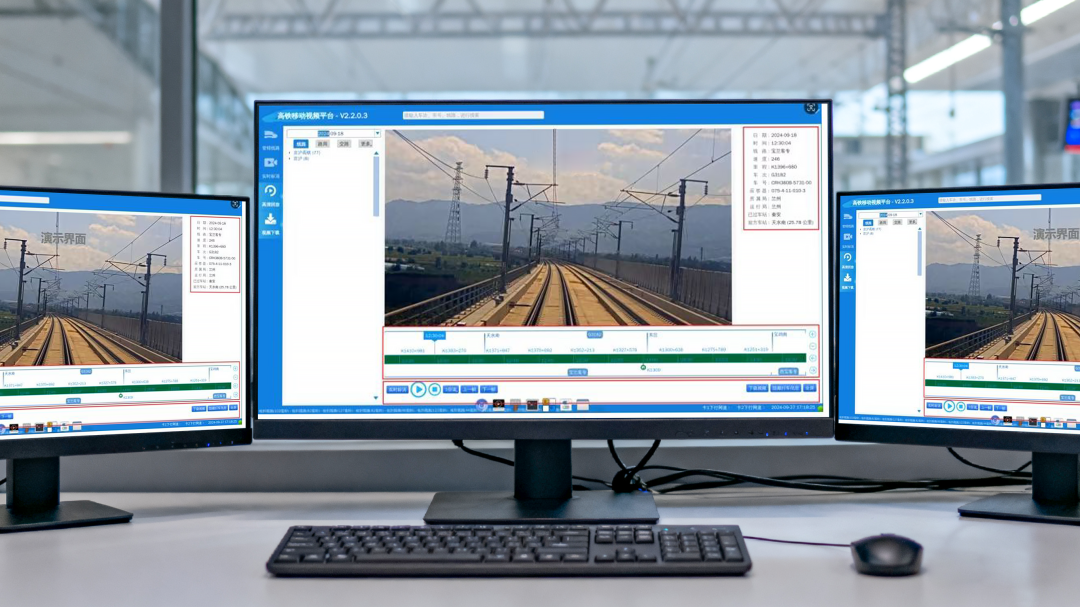Screen dimensions: 1080x607
Task: Expand the second line tree item
Action: [291, 160]
